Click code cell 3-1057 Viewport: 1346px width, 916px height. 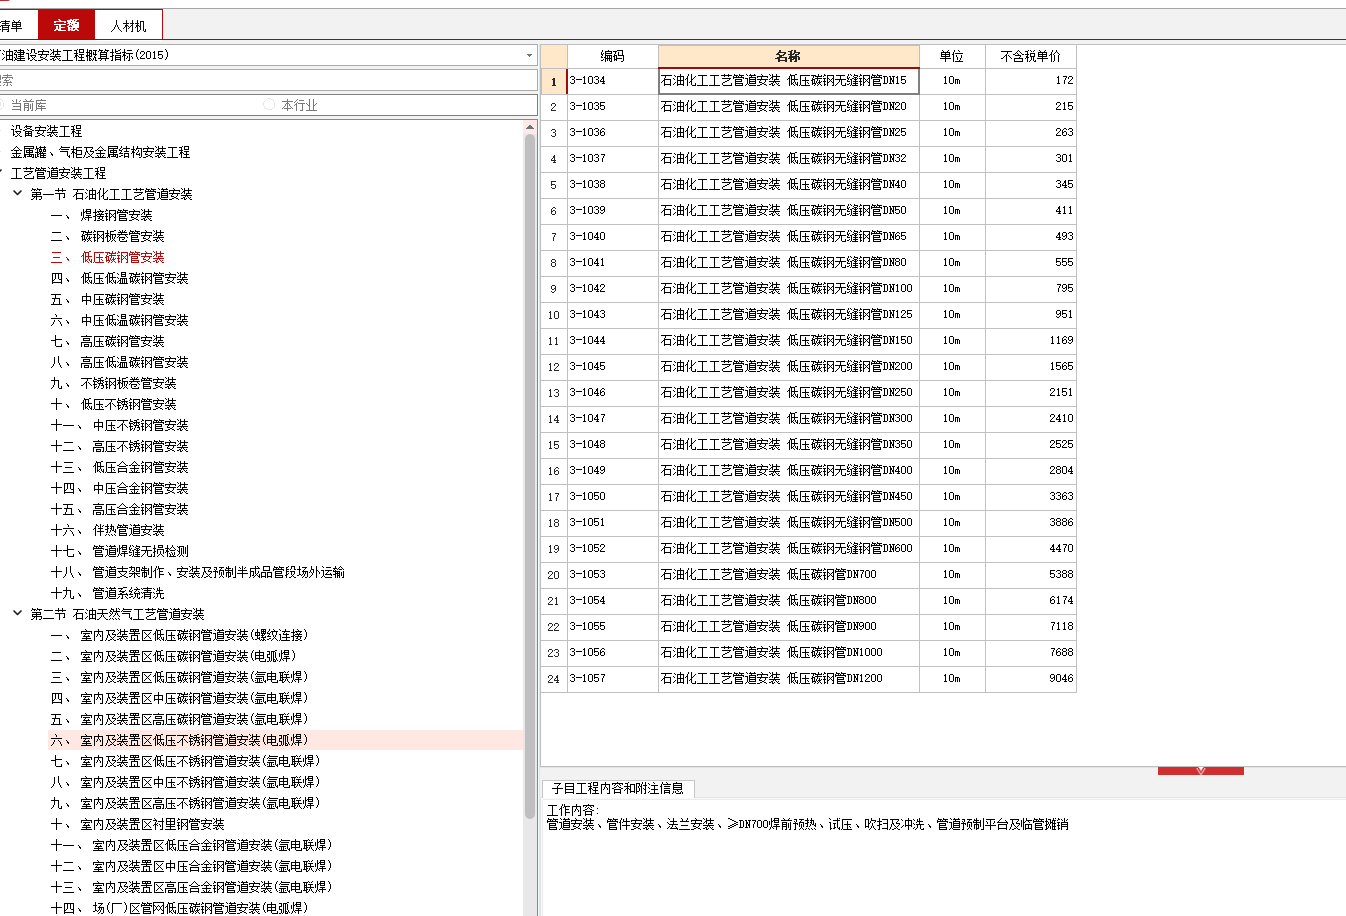click(x=612, y=678)
